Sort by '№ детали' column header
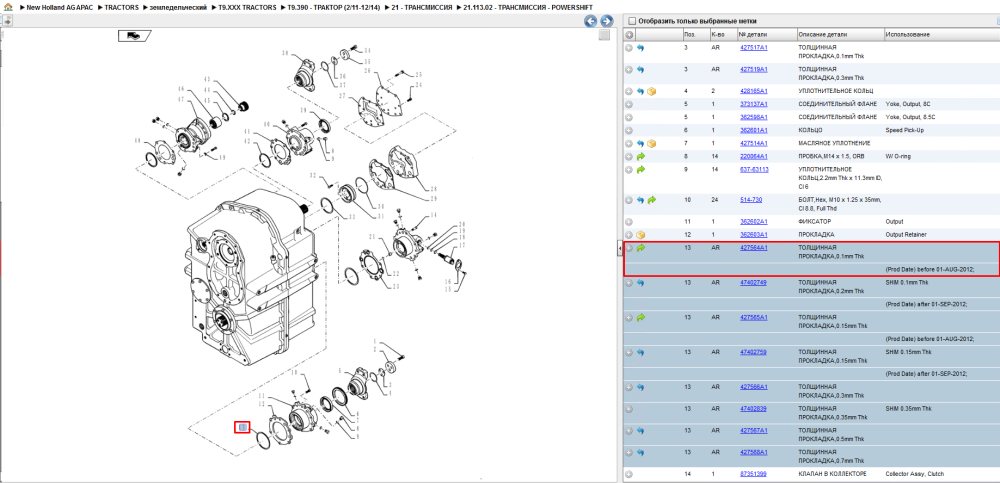Image resolution: width=1000 pixels, height=483 pixels. tap(766, 34)
